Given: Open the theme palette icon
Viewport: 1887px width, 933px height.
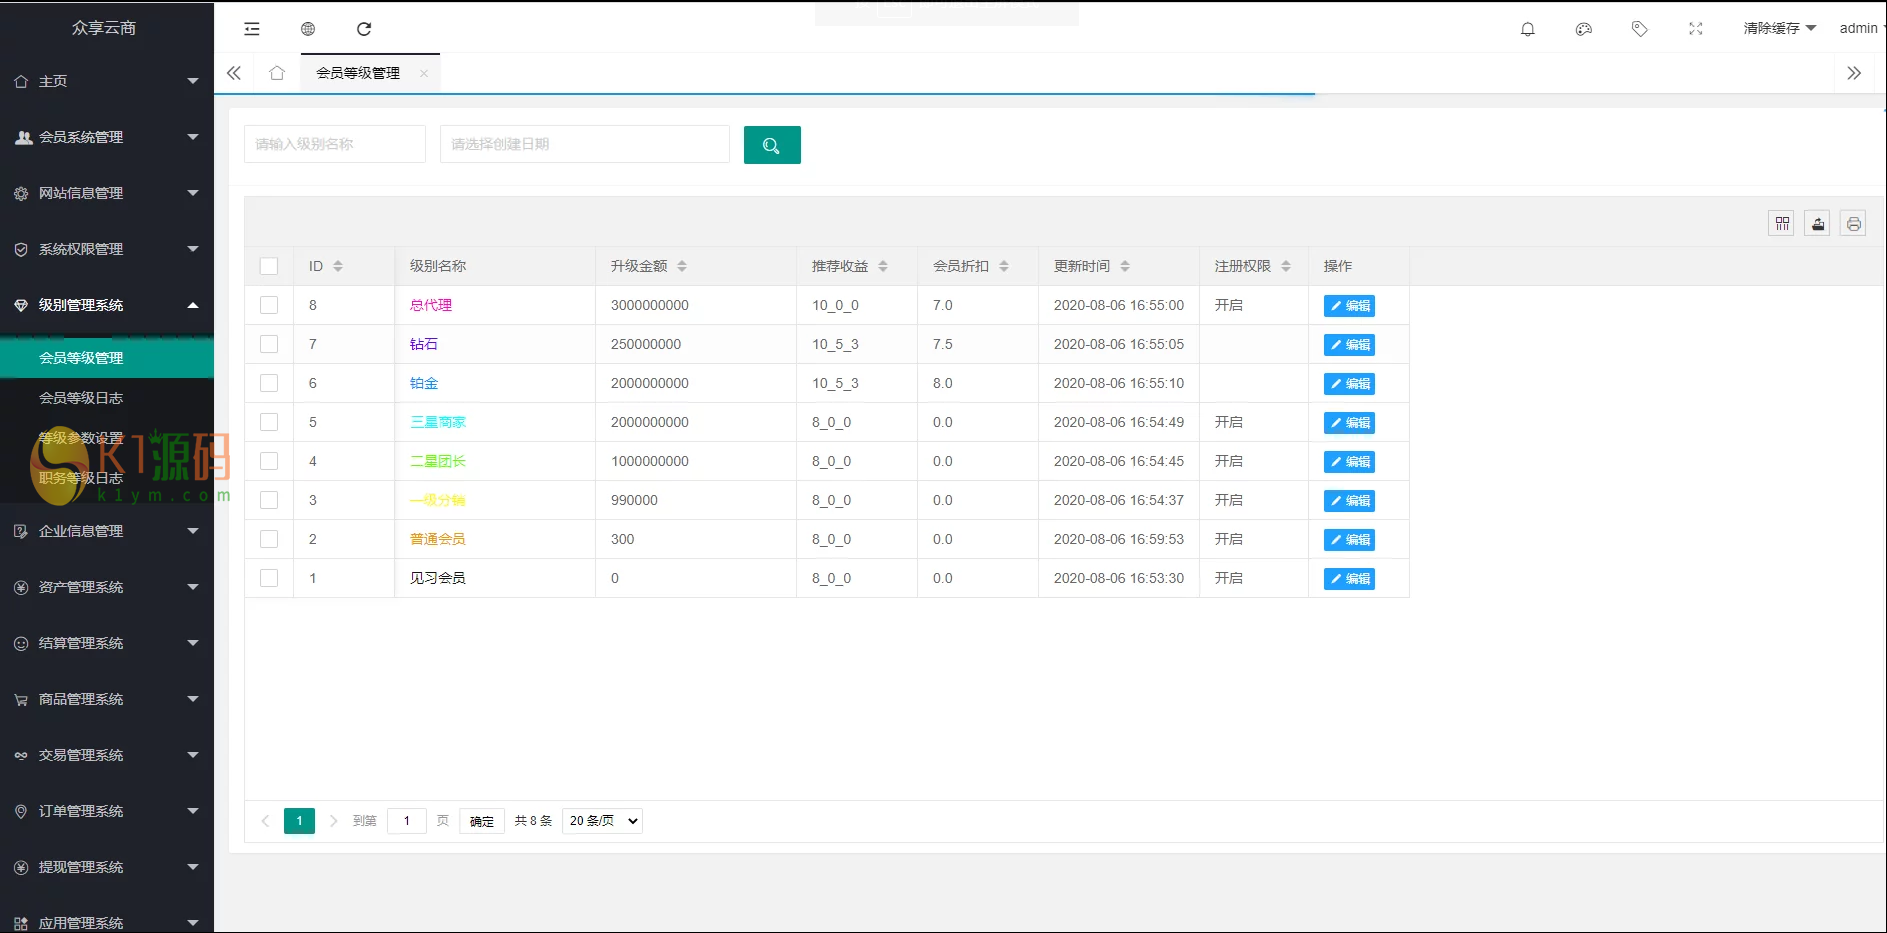Looking at the screenshot, I should (x=1583, y=29).
